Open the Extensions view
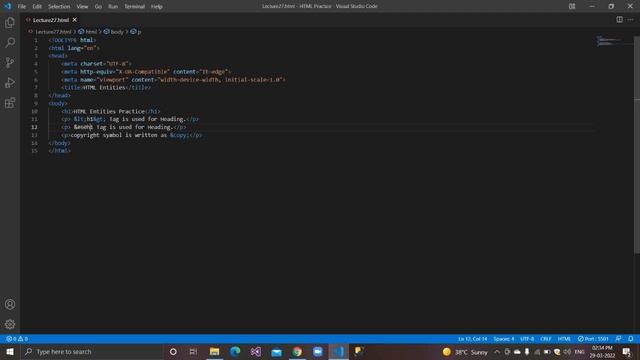Screen dimensions: 640x360 [10, 102]
